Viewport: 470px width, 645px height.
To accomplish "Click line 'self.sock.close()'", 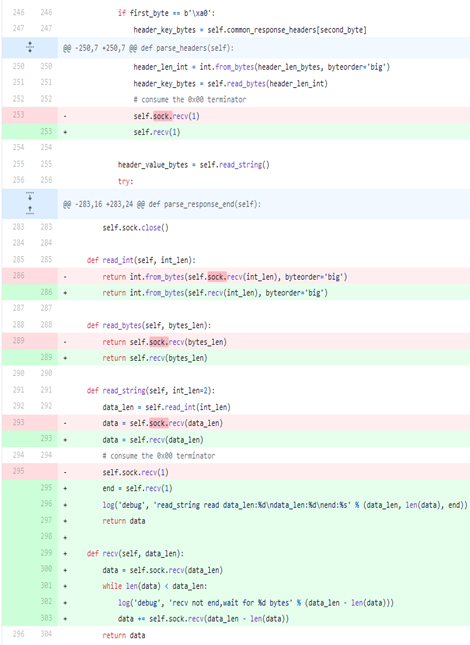I will (135, 227).
